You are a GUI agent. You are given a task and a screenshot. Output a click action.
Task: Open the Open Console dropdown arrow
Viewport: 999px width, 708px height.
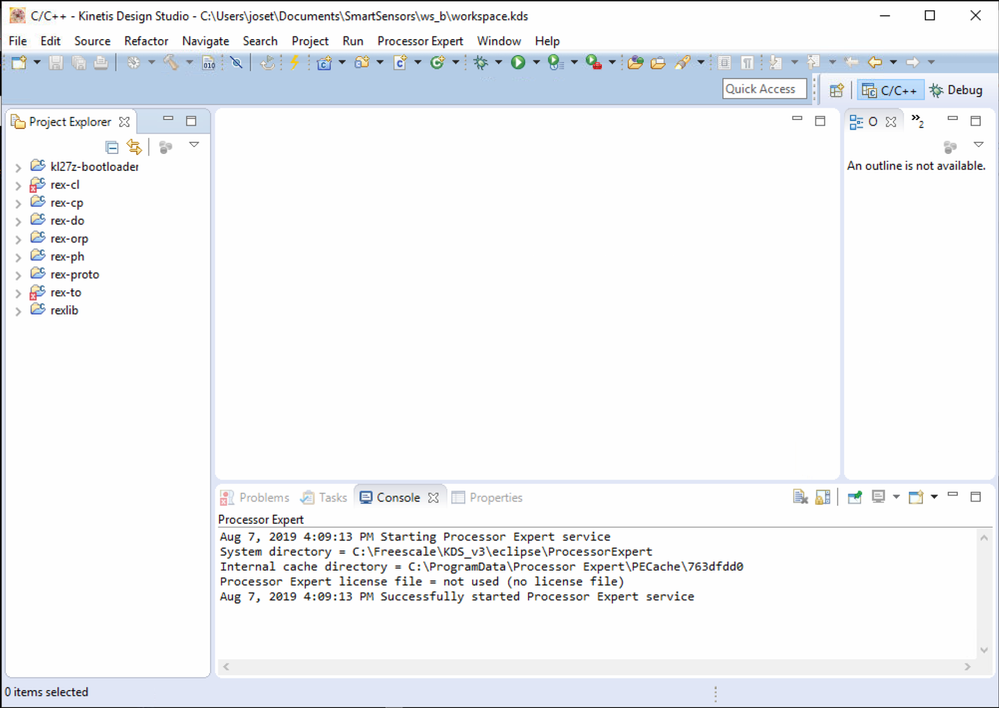tap(934, 497)
